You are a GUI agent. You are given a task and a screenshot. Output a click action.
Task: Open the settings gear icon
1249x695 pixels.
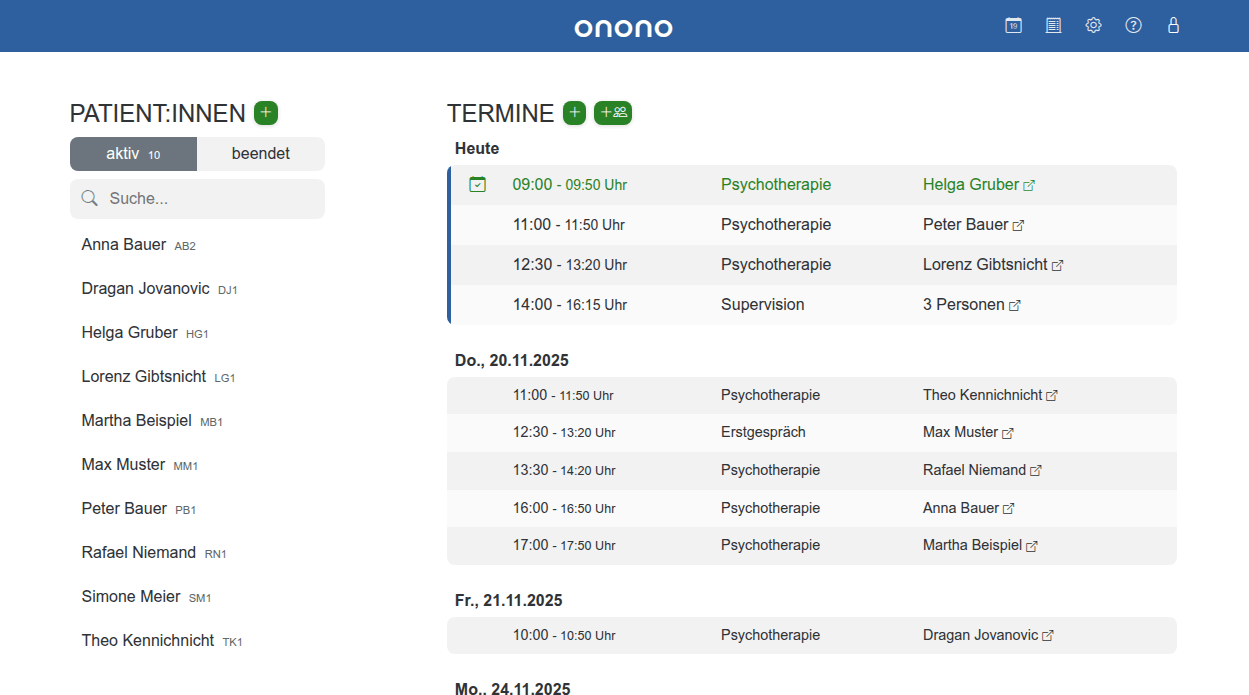pos(1093,25)
